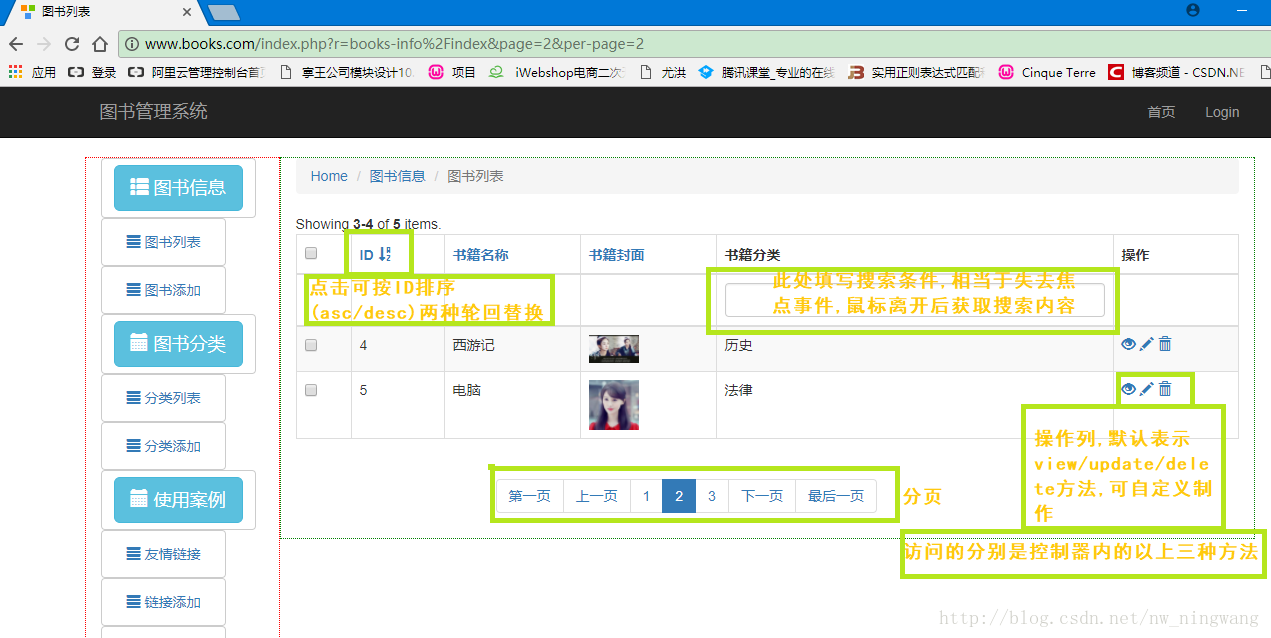Delete the 西游记 book using the trash icon
The width and height of the screenshot is (1271, 638).
[1165, 344]
